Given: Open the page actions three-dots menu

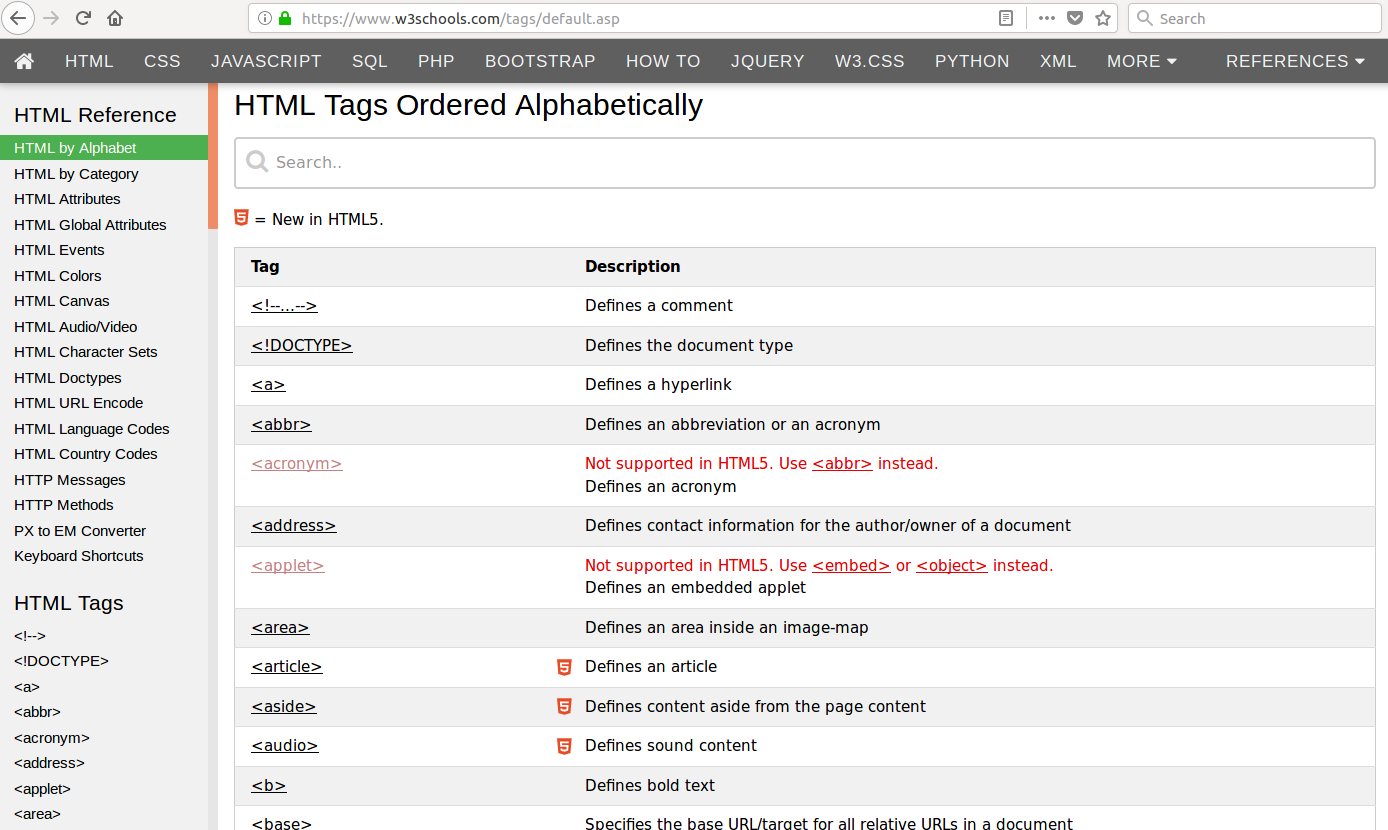Looking at the screenshot, I should [1047, 18].
